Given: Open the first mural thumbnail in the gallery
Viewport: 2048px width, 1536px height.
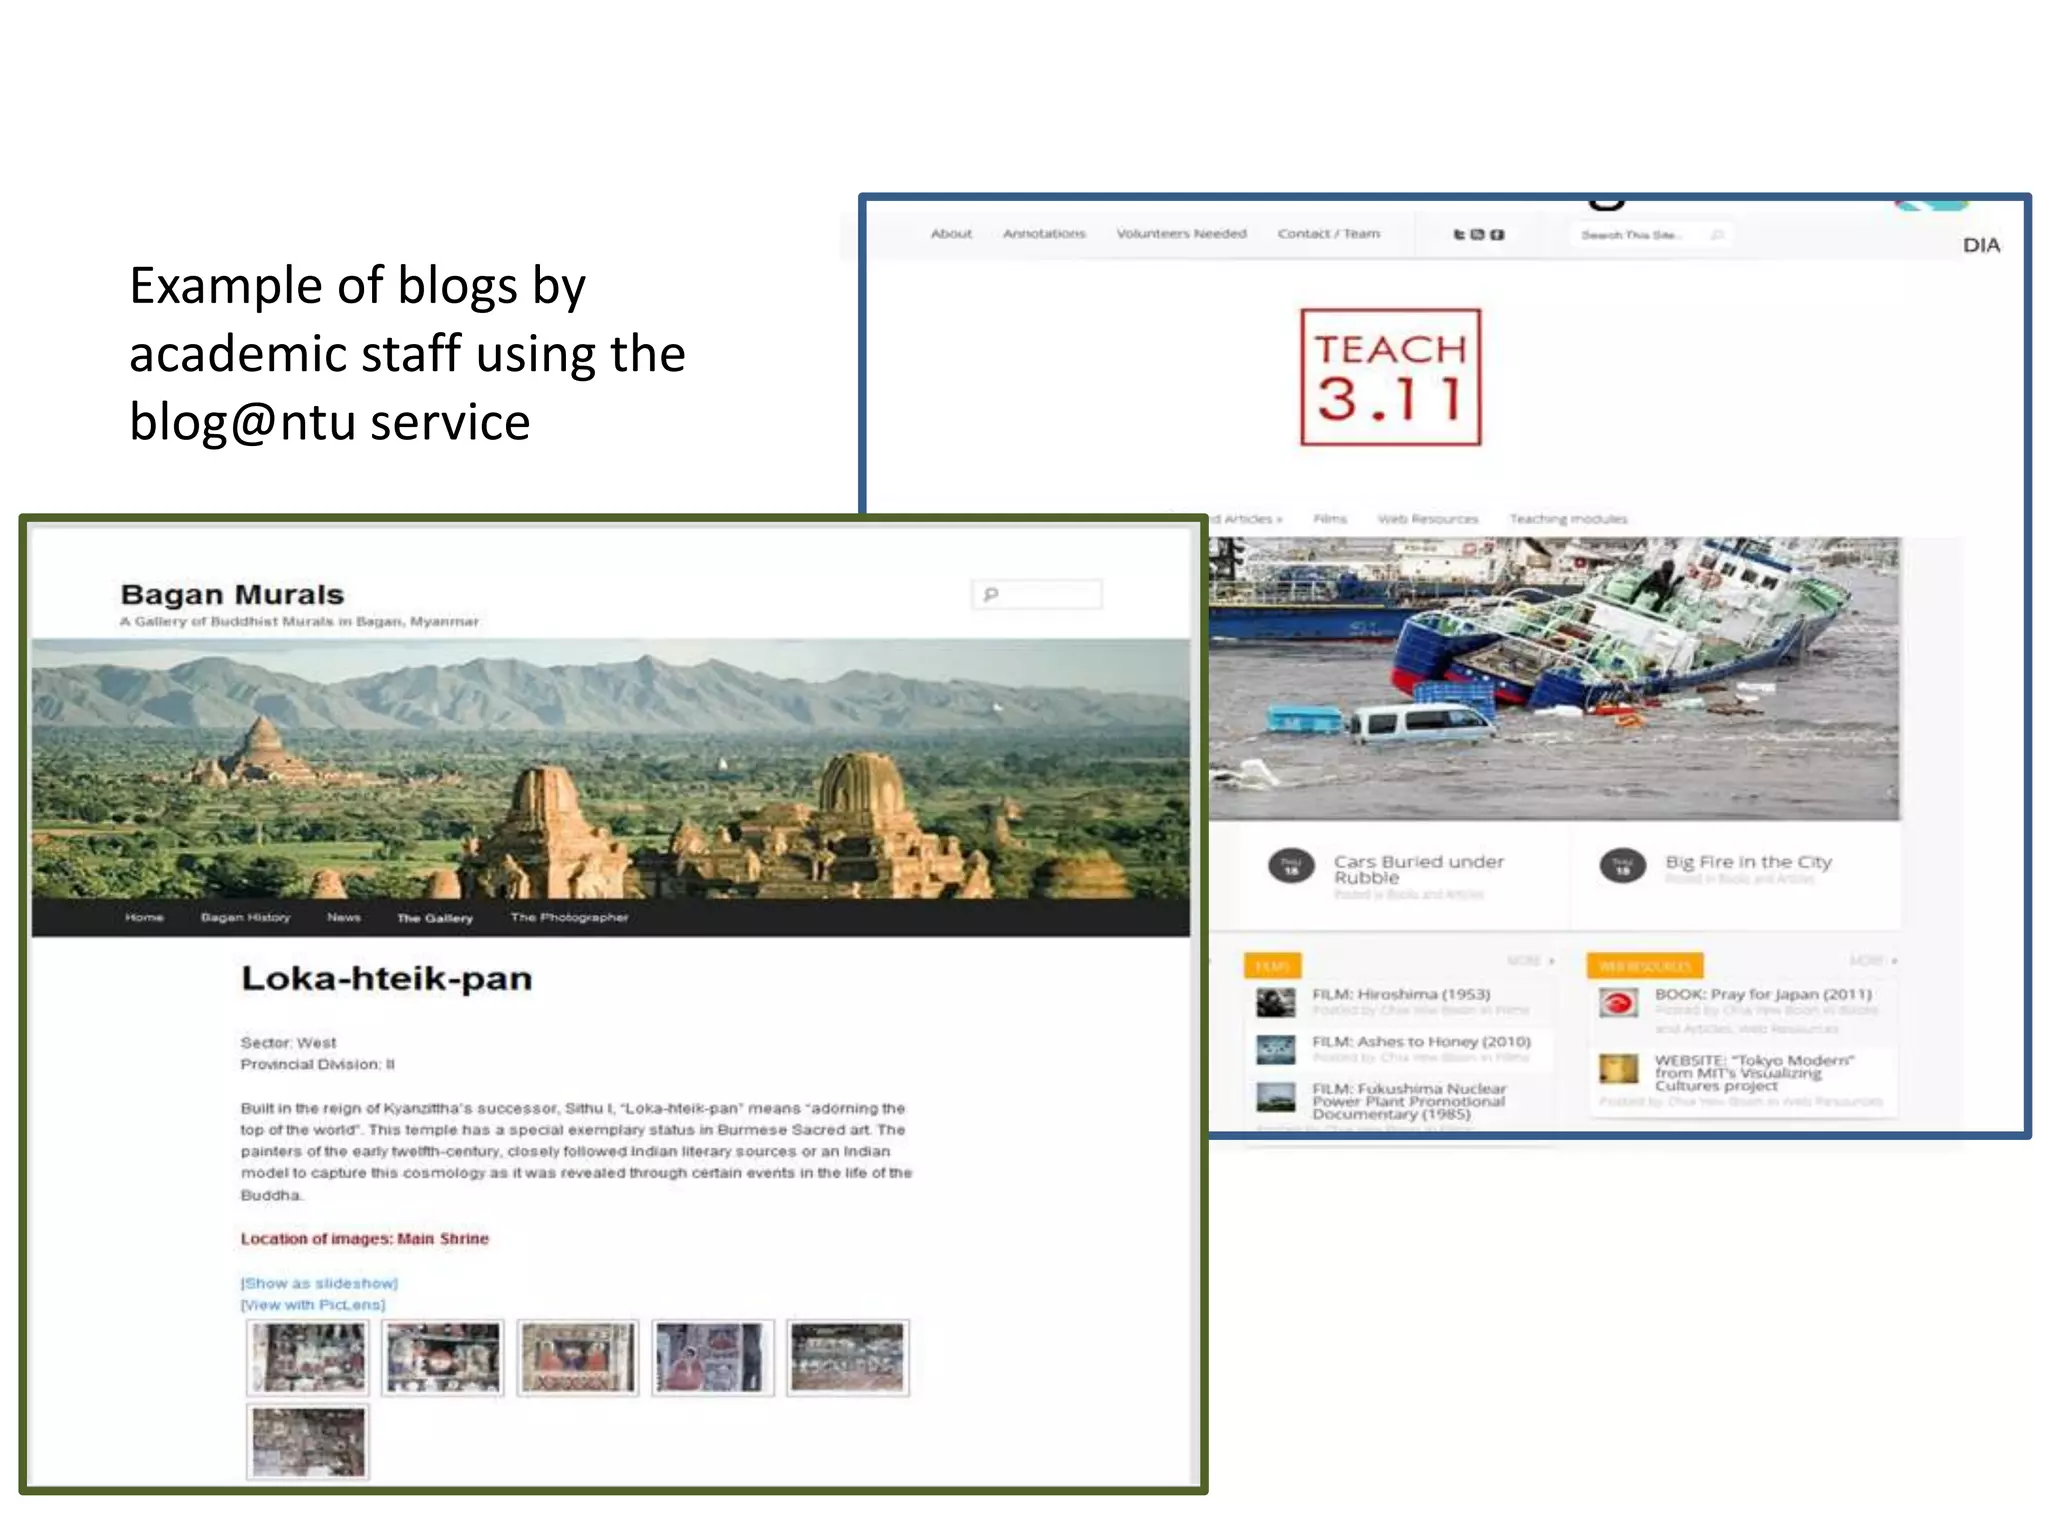Looking at the screenshot, I should click(x=308, y=1357).
